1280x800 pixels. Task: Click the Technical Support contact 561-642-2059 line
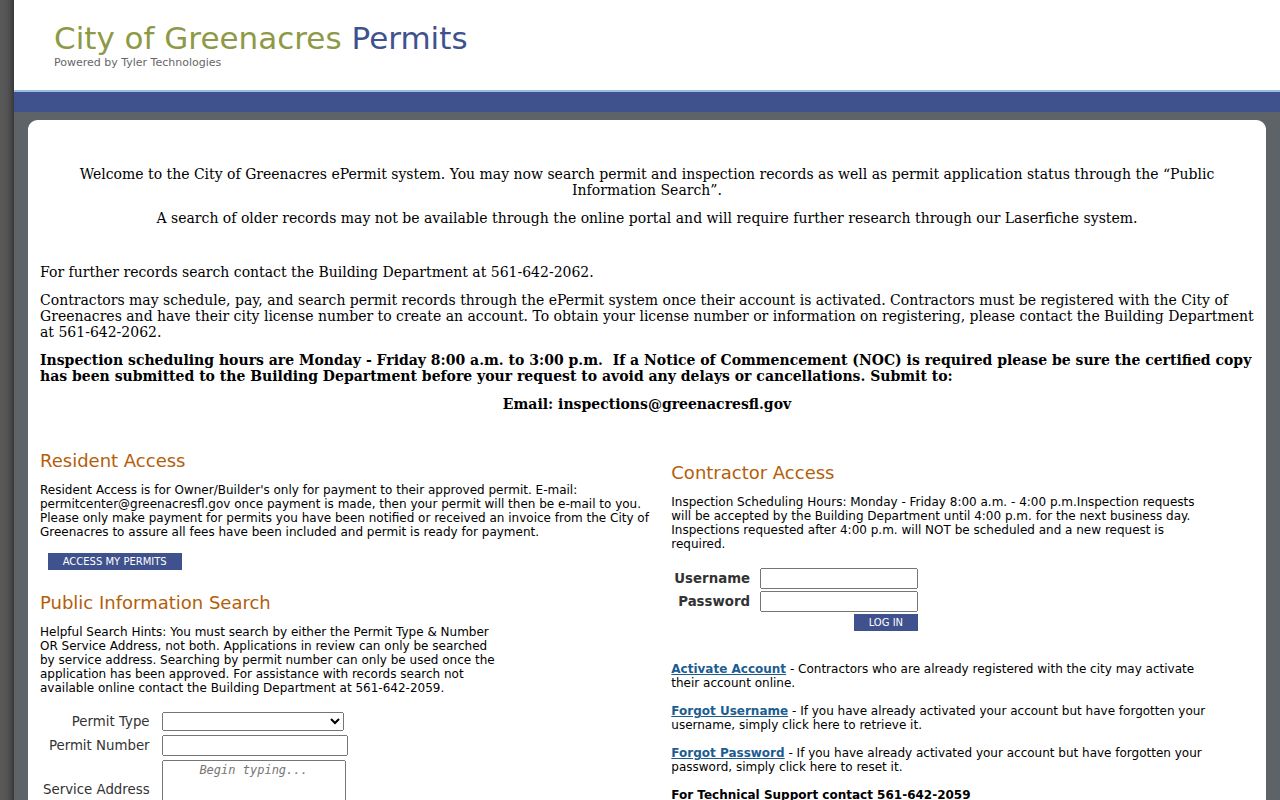(x=821, y=795)
